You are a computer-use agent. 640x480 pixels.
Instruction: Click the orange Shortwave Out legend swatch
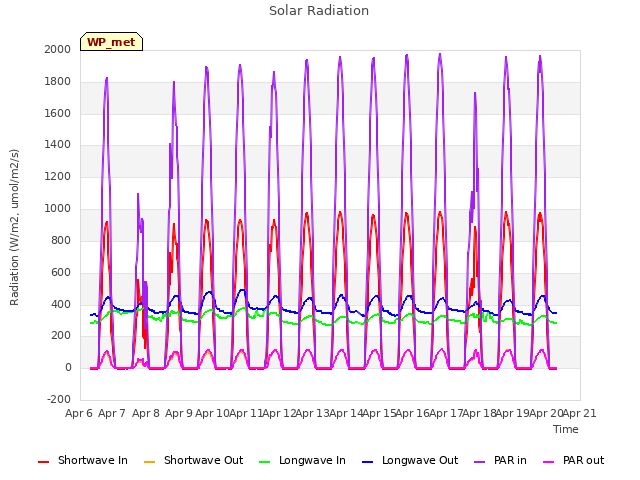click(150, 462)
